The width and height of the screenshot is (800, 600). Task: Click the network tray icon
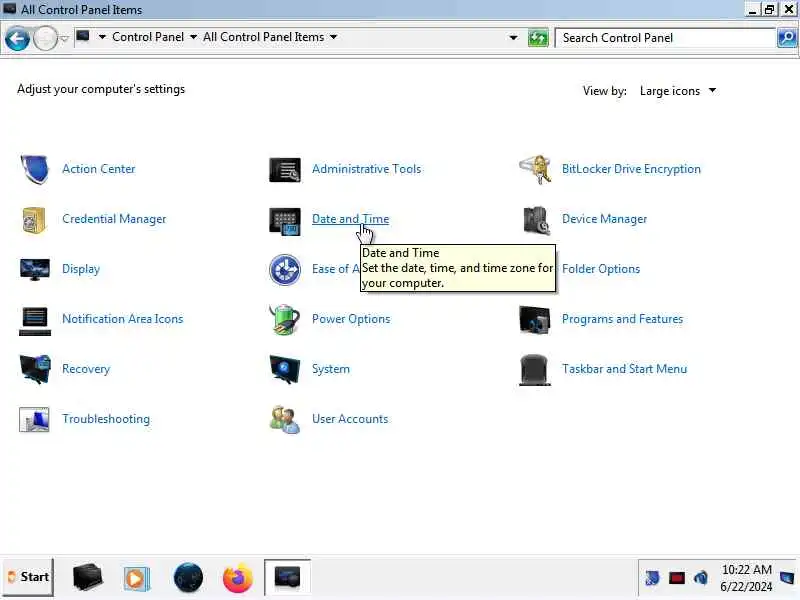(x=652, y=578)
